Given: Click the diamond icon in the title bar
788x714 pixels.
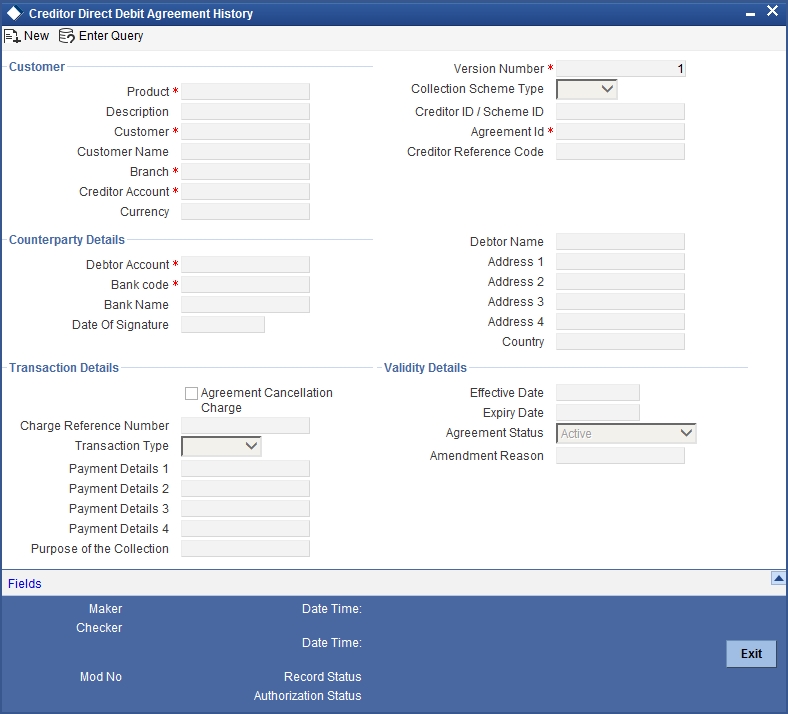Looking at the screenshot, I should tap(15, 14).
